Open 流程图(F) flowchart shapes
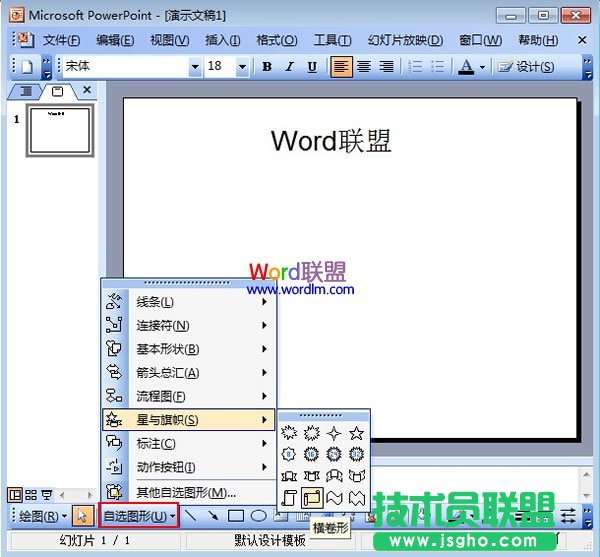 pos(189,396)
